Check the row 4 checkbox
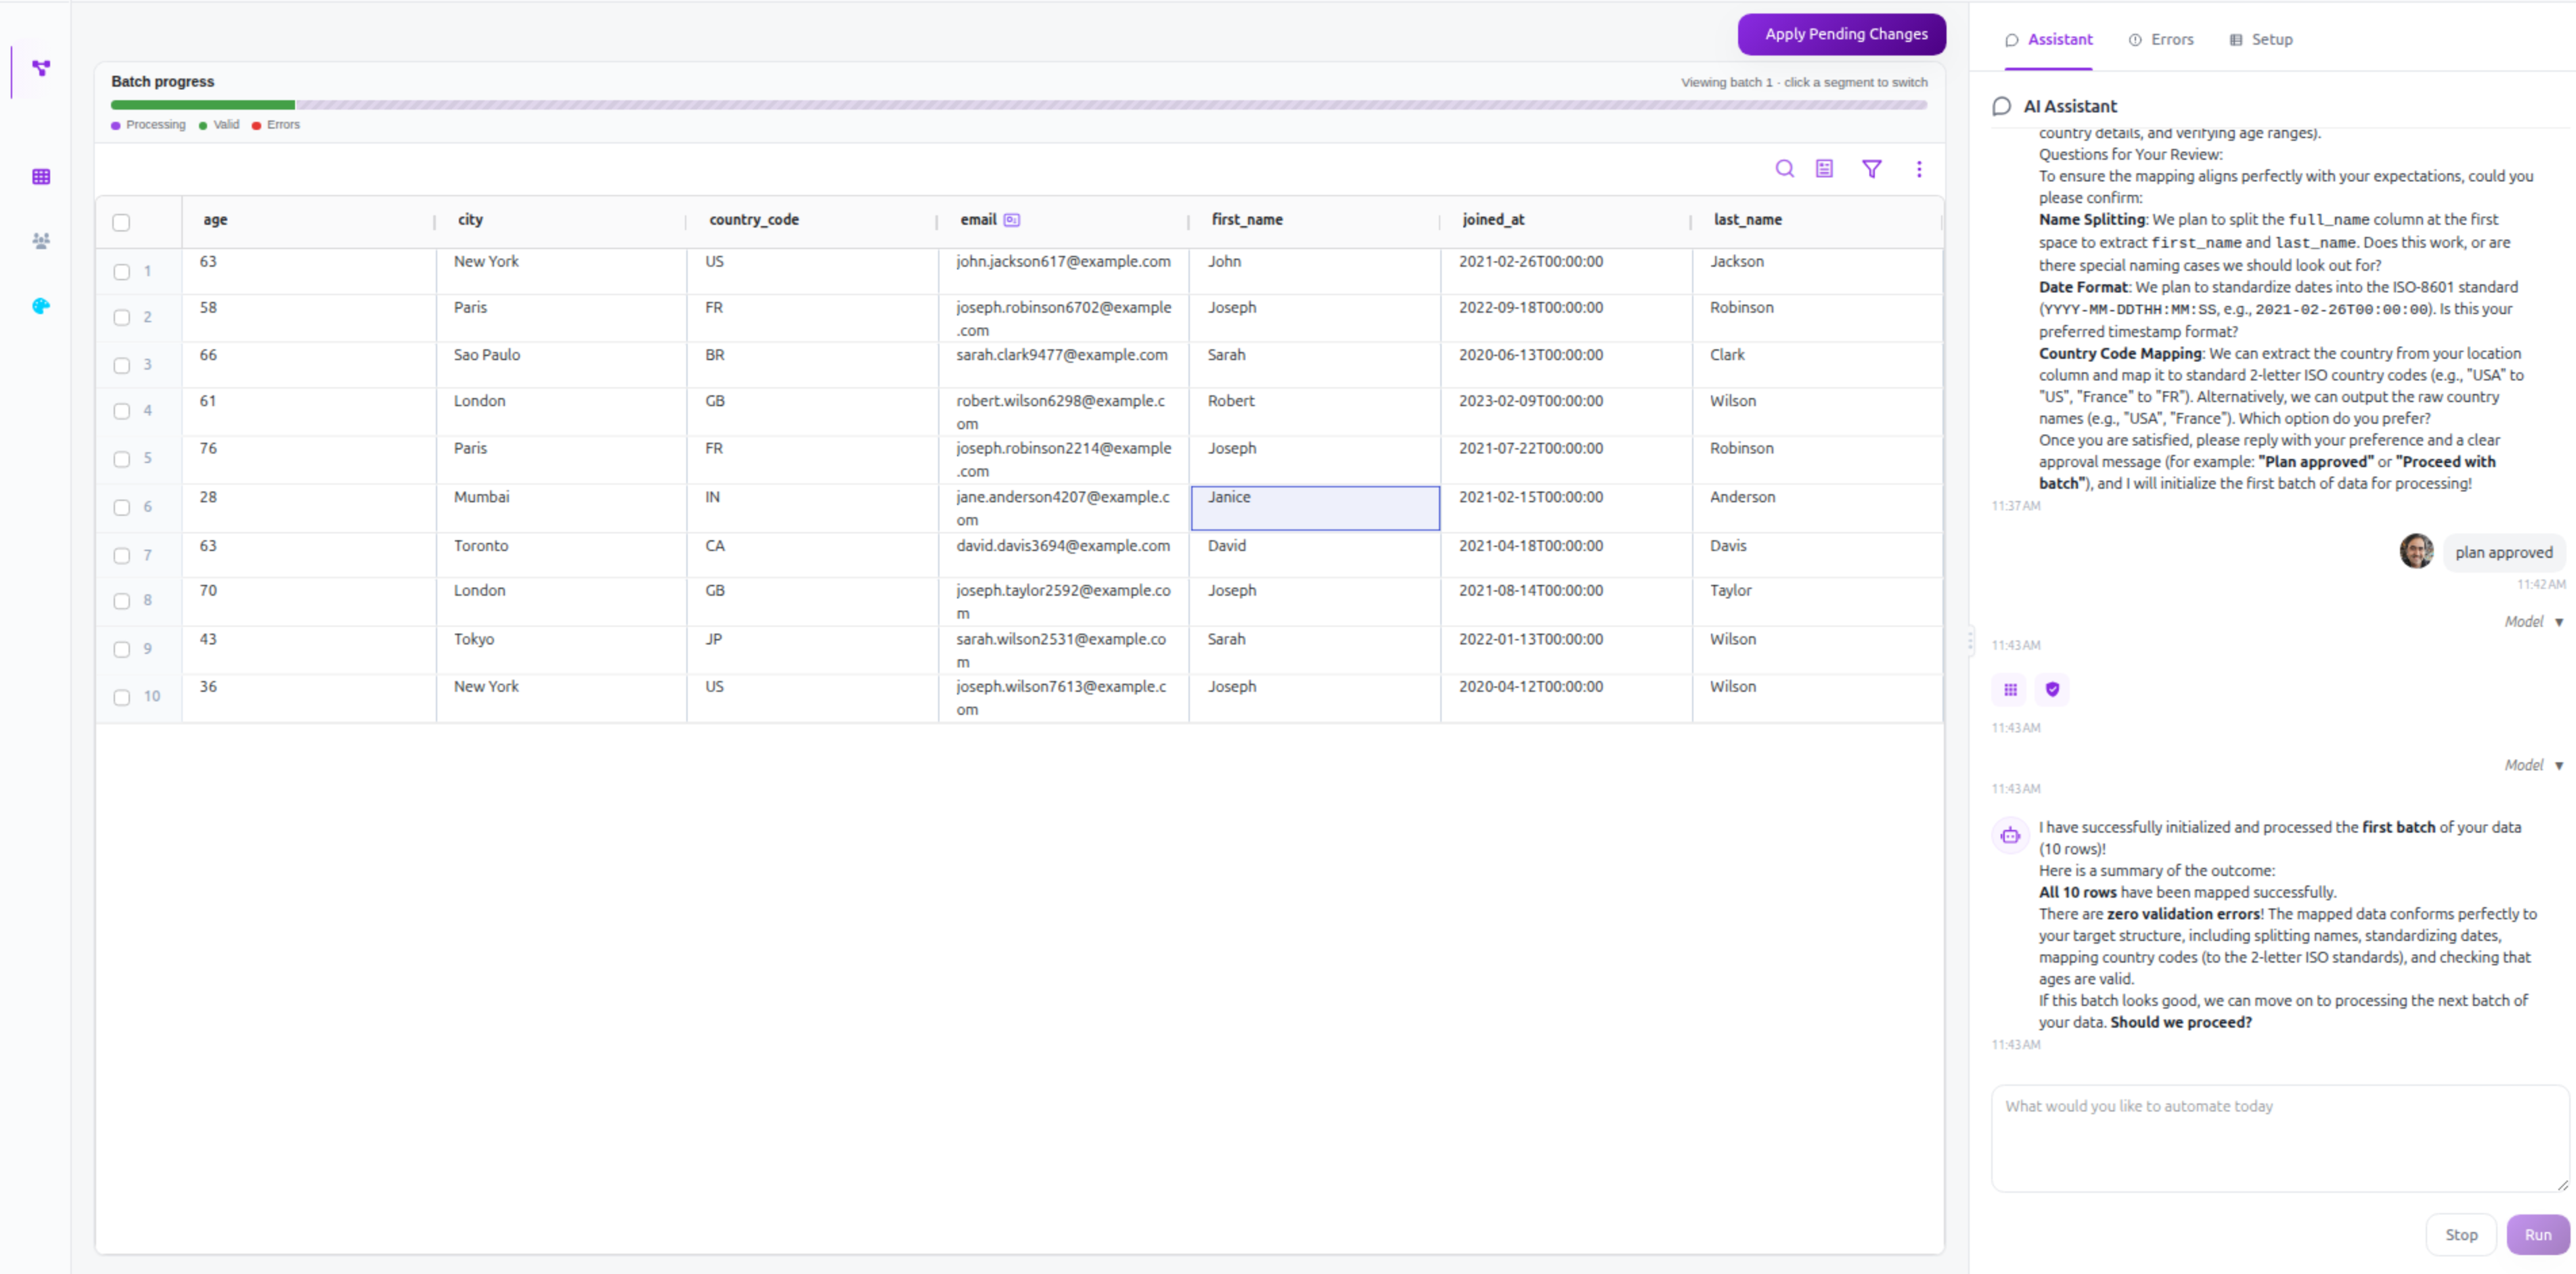The image size is (2576, 1274). (x=121, y=411)
